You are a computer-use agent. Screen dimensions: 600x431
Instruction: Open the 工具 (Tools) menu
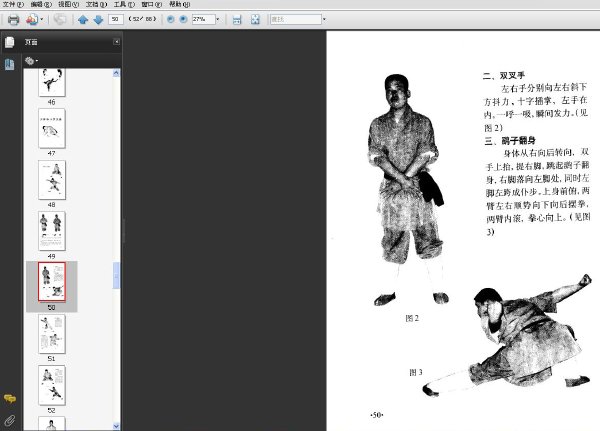click(124, 4)
